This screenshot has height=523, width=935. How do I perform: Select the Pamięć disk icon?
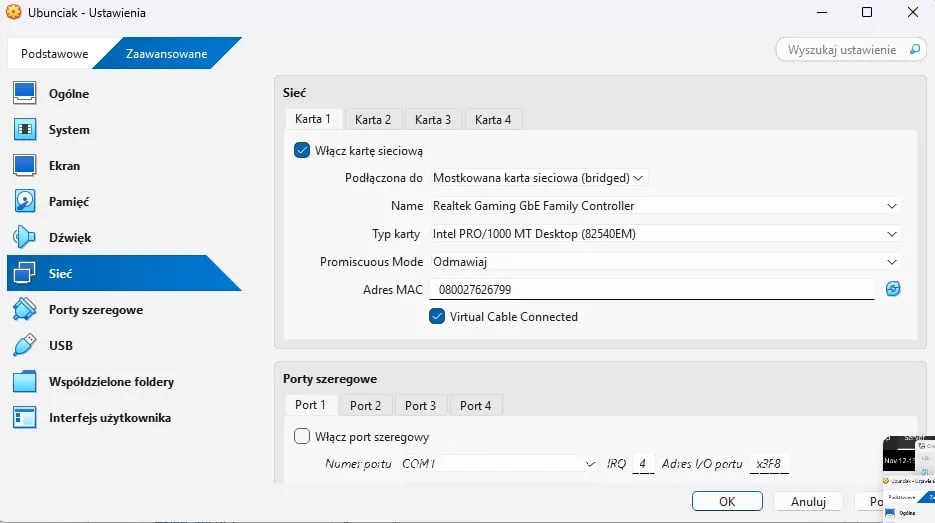click(24, 201)
